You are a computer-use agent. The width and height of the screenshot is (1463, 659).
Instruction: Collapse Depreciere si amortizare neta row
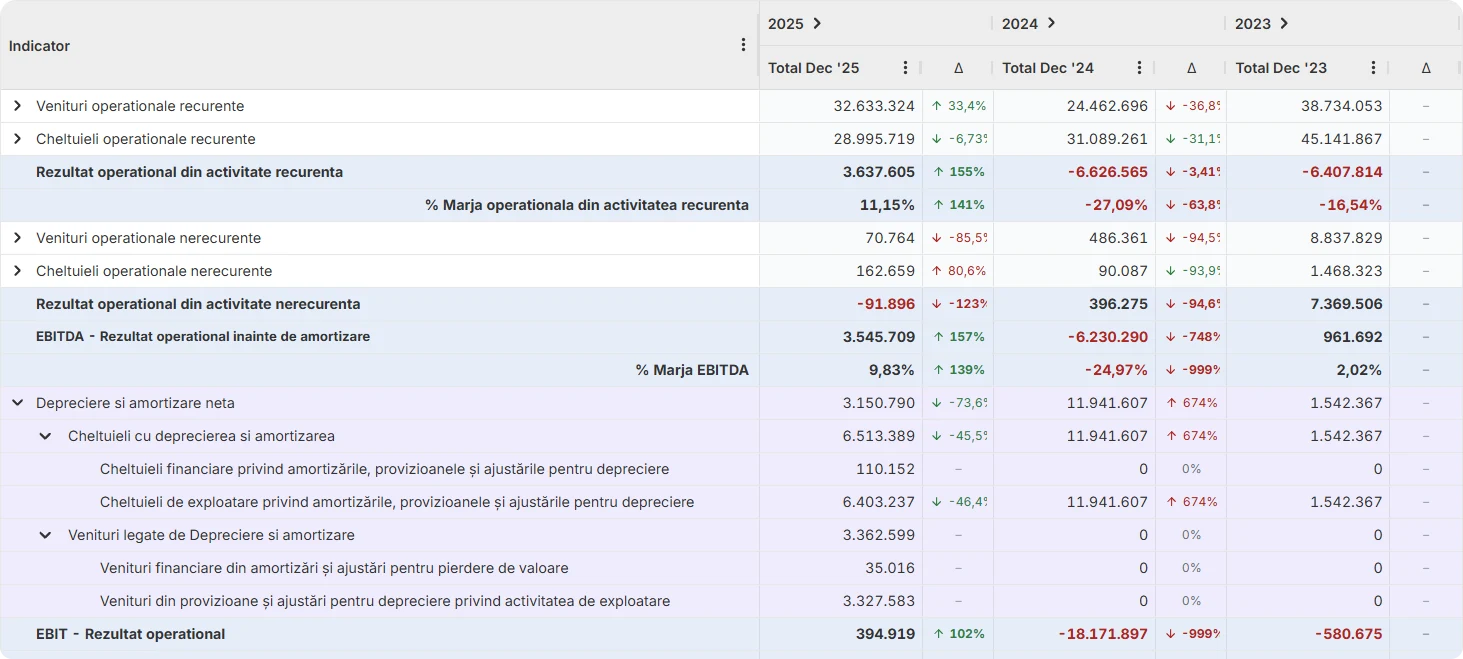coord(17,403)
